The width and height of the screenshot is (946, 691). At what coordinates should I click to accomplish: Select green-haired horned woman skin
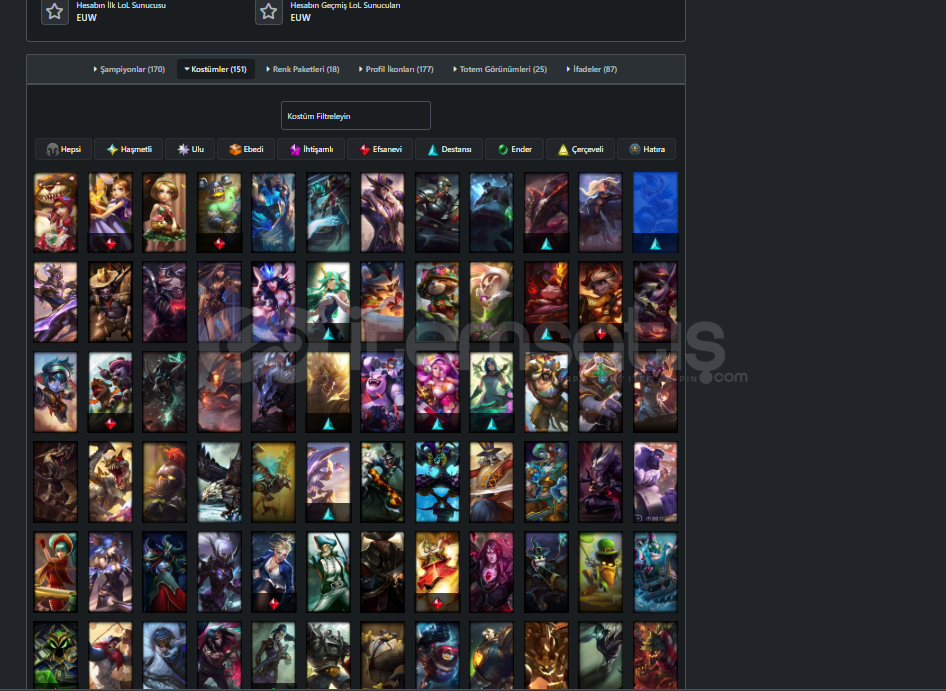[328, 302]
